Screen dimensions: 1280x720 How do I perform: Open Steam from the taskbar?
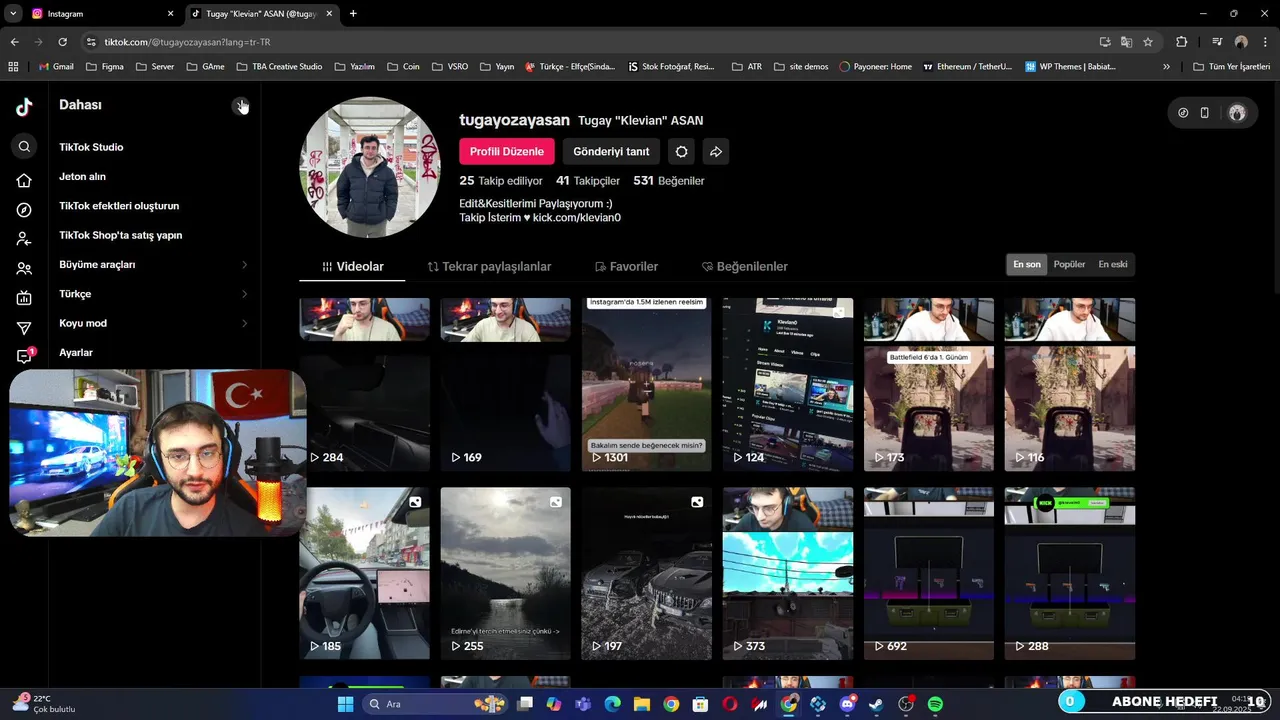tap(877, 704)
